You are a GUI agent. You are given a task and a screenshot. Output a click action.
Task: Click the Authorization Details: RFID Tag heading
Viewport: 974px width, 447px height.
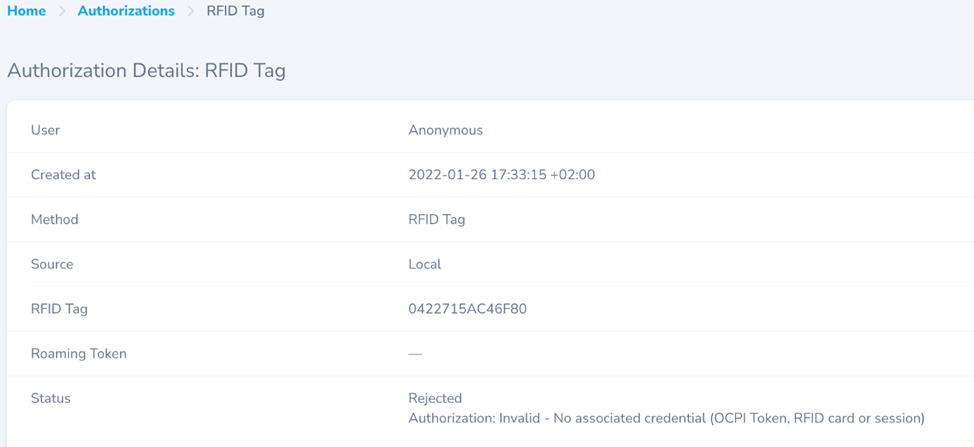pyautogui.click(x=146, y=71)
